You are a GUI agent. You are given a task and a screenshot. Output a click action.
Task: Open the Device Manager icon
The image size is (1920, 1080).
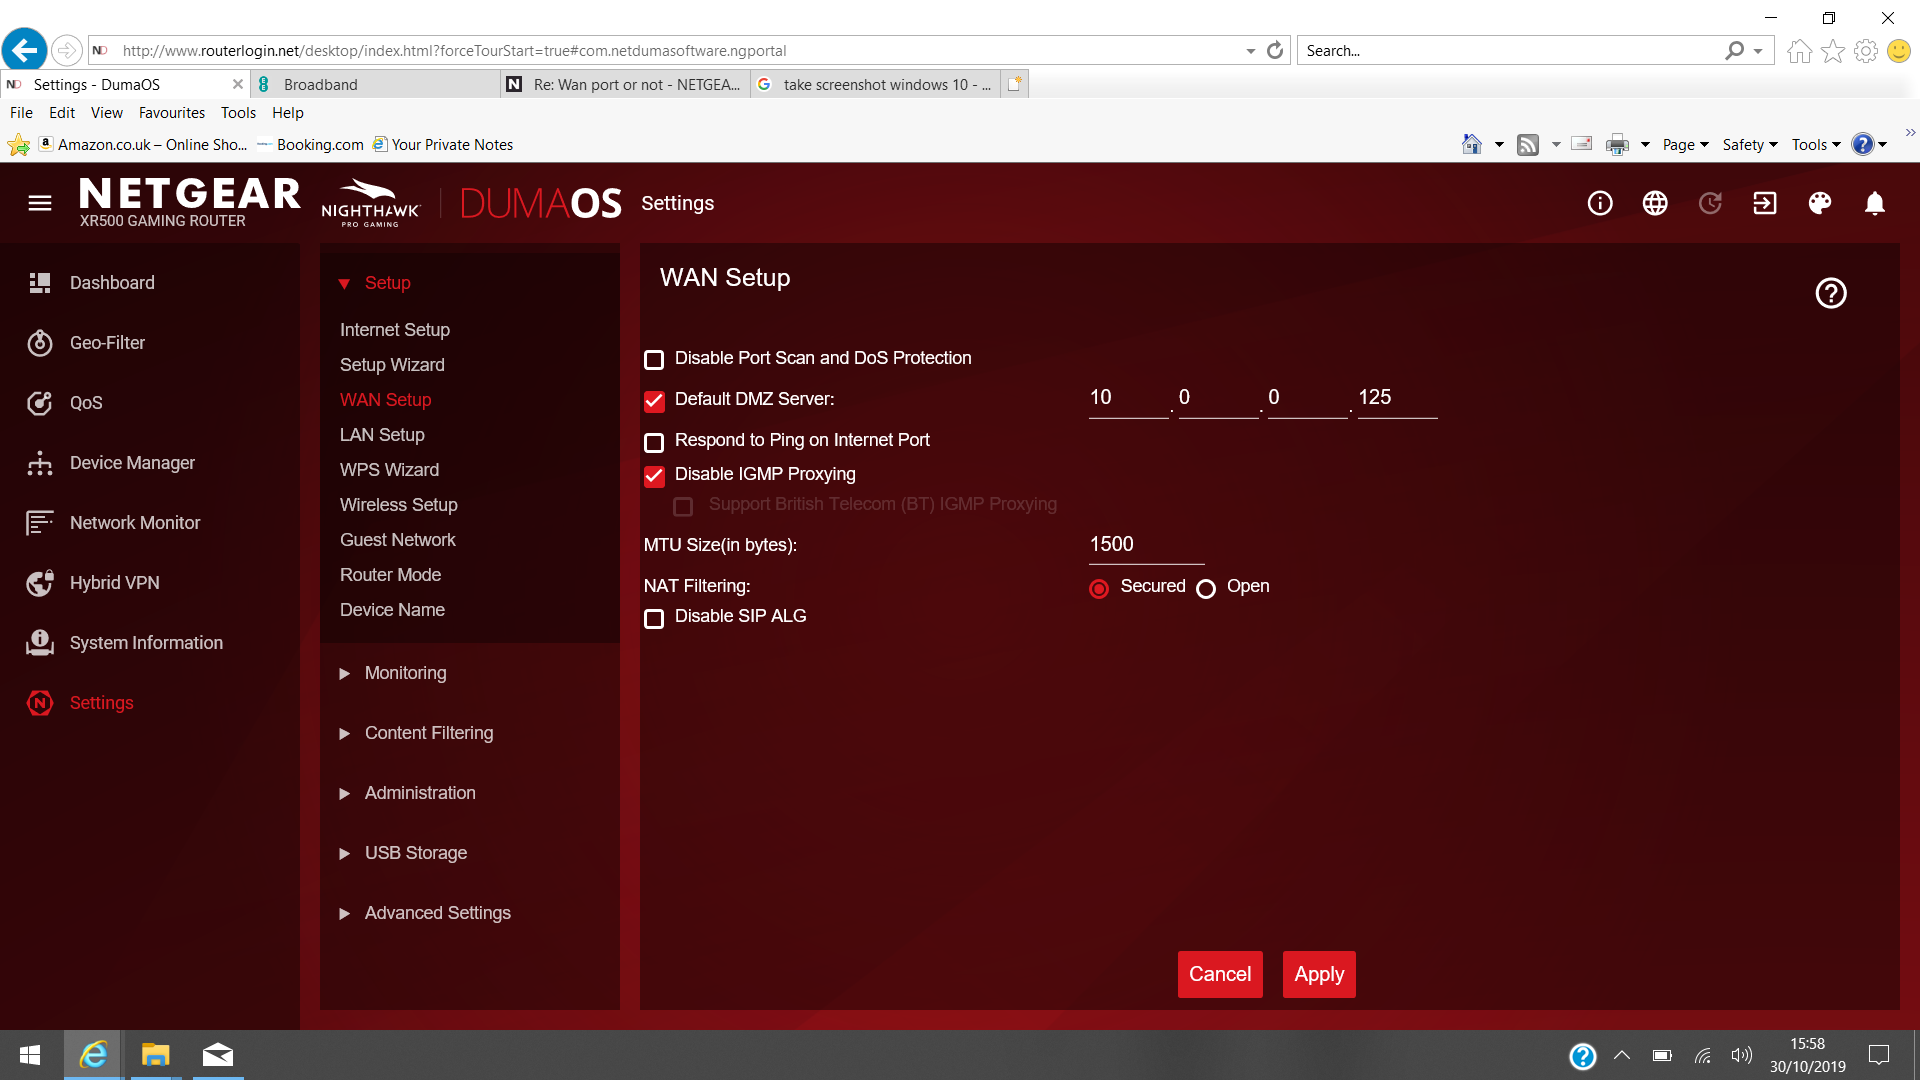tap(40, 462)
